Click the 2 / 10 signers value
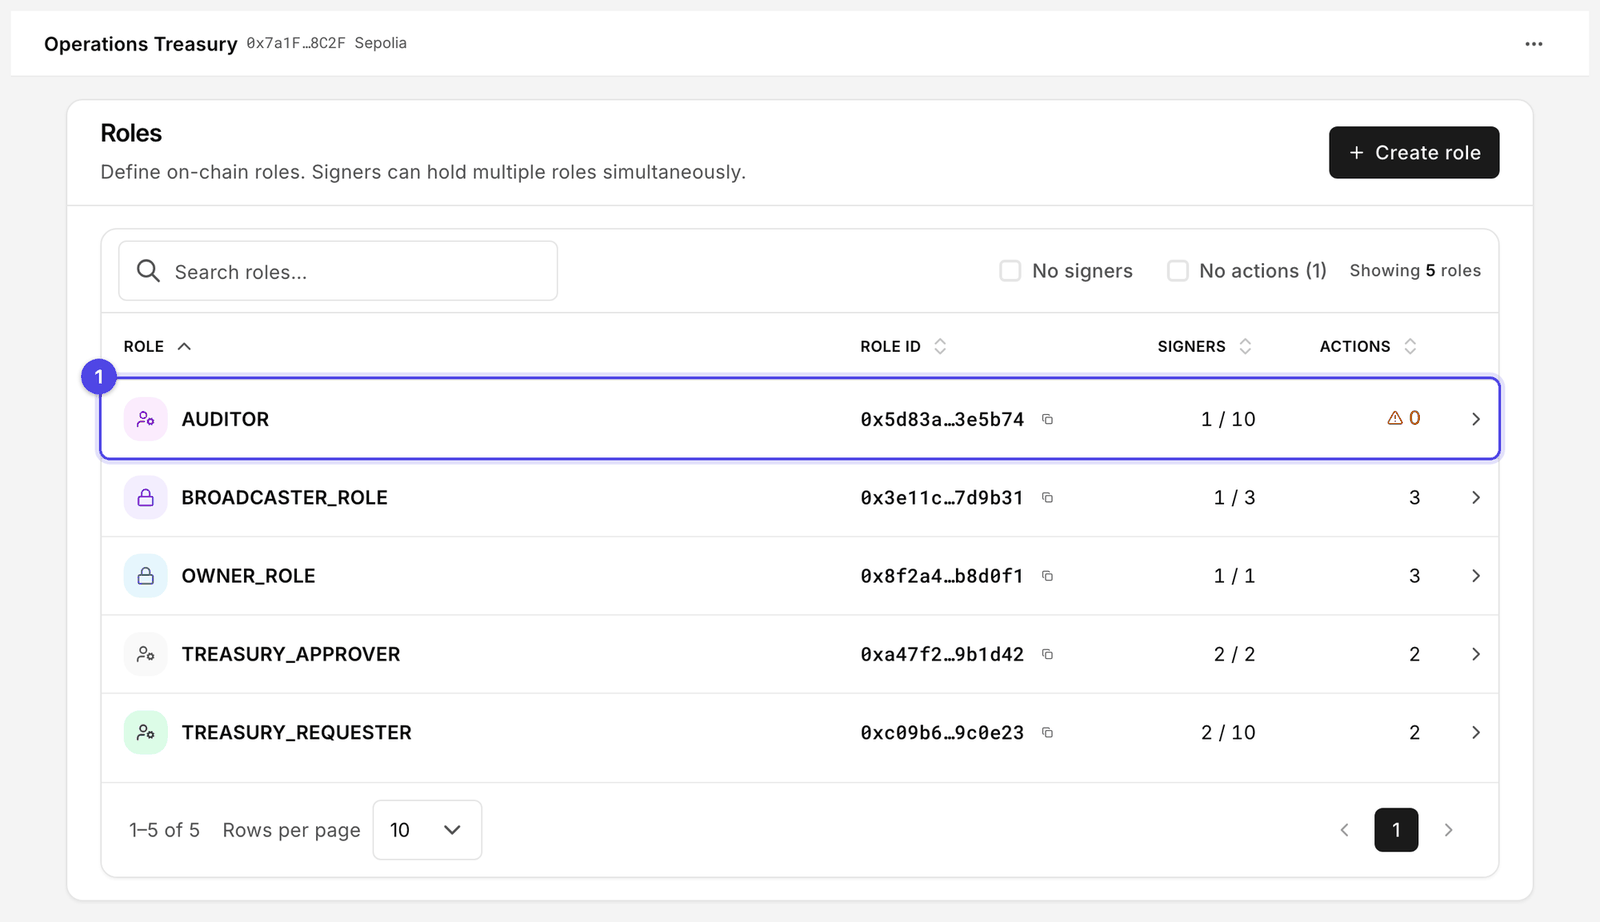 (x=1228, y=732)
